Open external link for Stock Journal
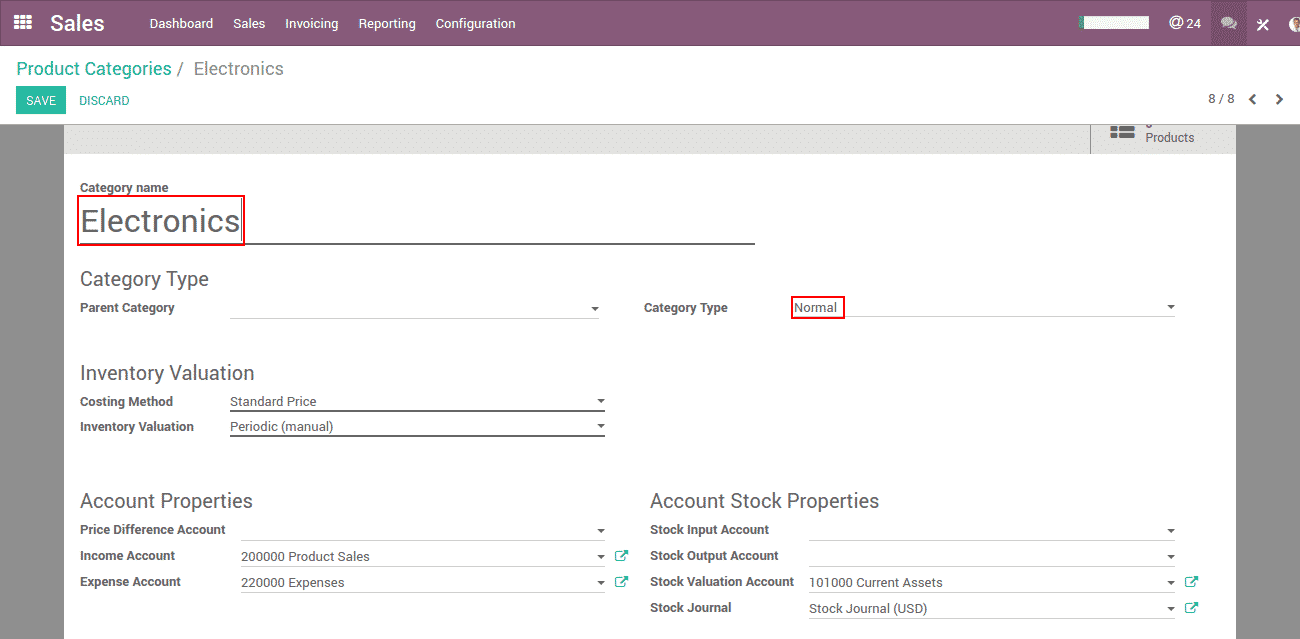 (x=1191, y=608)
